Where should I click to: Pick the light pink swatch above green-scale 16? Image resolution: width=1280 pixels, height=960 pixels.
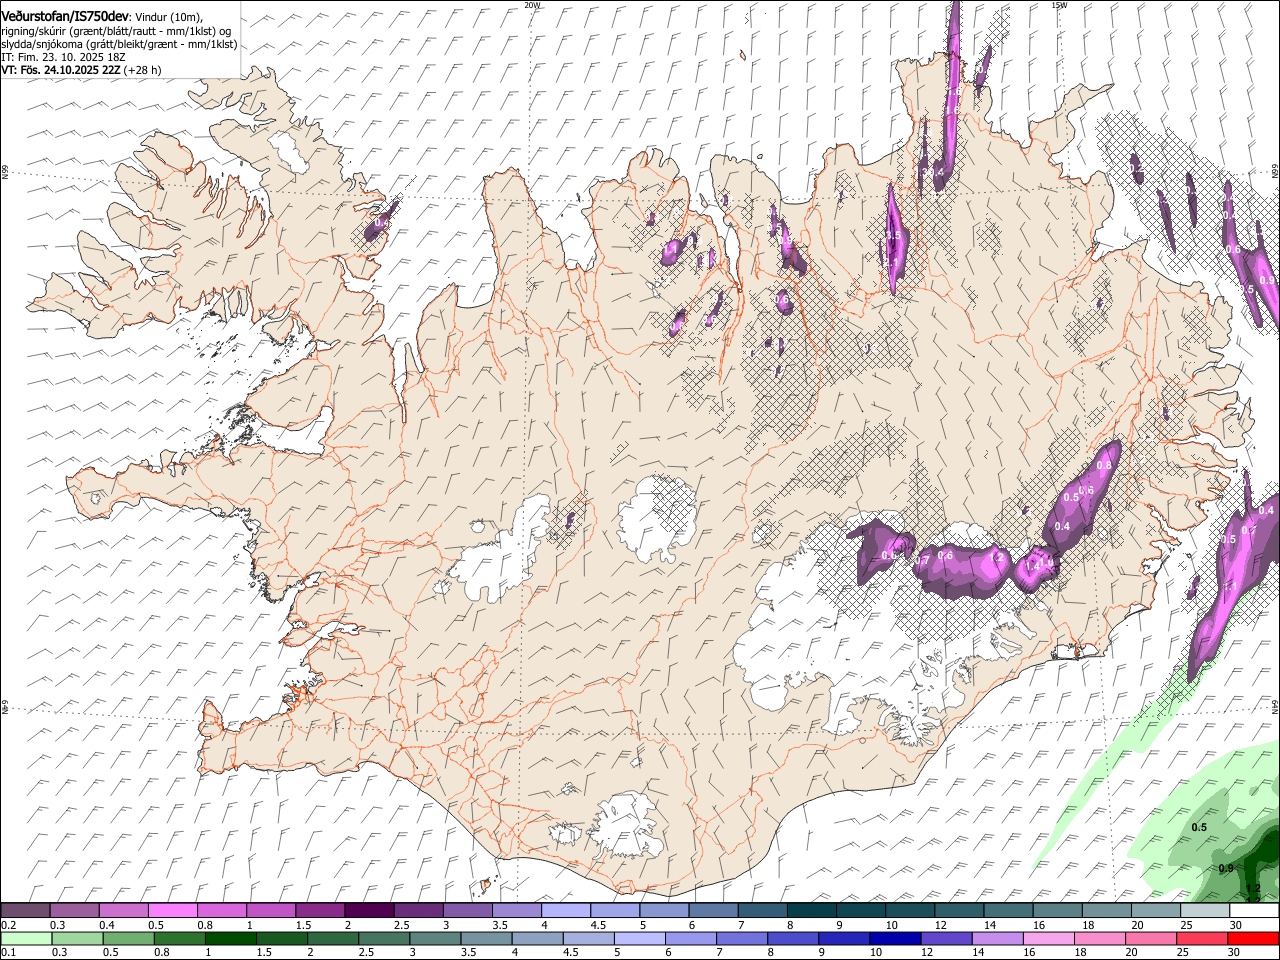click(1050, 939)
